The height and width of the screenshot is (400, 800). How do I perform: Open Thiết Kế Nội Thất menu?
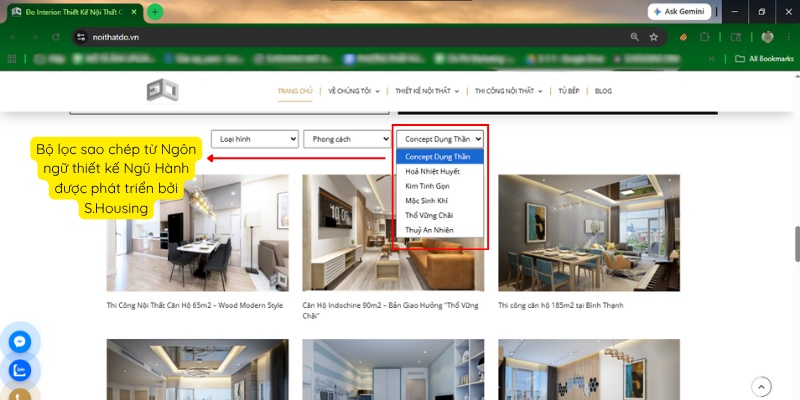427,91
